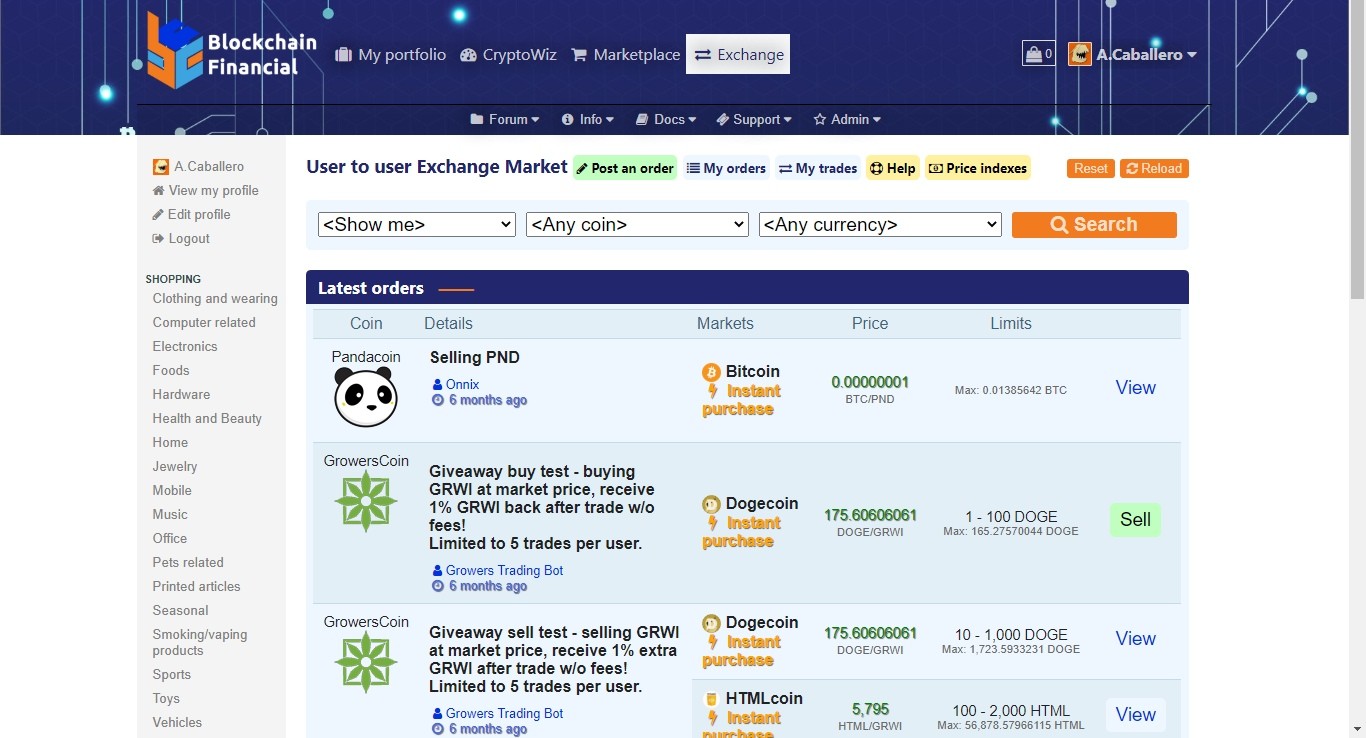1366x738 pixels.
Task: Expand the Forum menu
Action: pos(505,119)
